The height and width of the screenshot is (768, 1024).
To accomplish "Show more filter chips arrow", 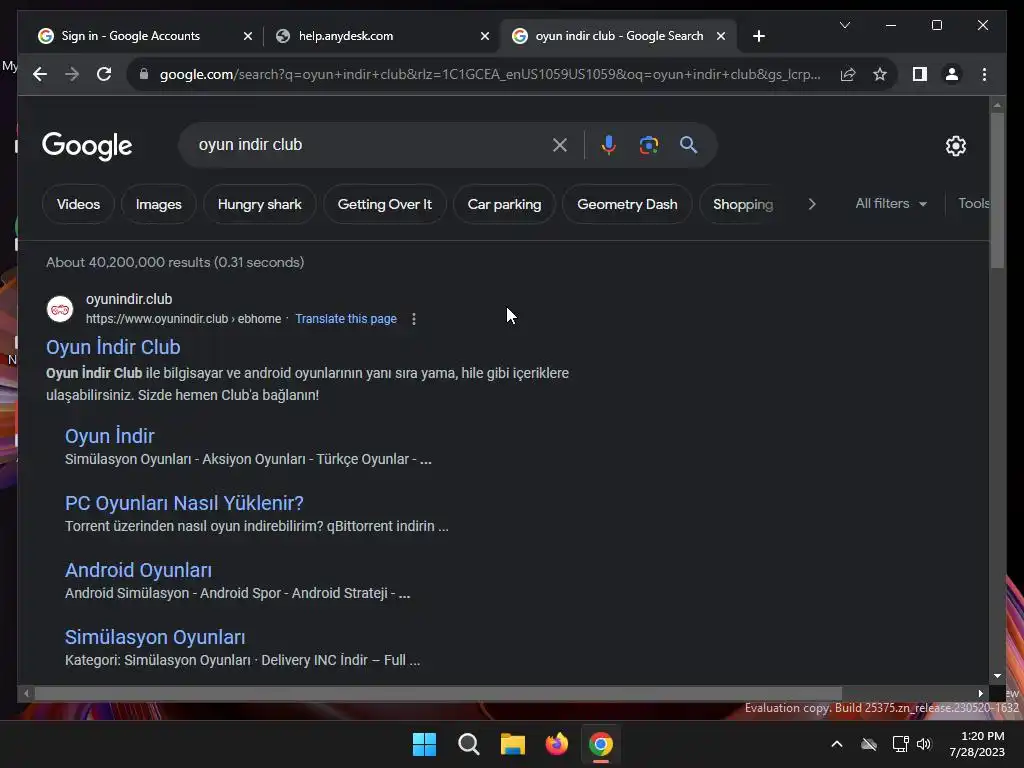I will pyautogui.click(x=812, y=204).
